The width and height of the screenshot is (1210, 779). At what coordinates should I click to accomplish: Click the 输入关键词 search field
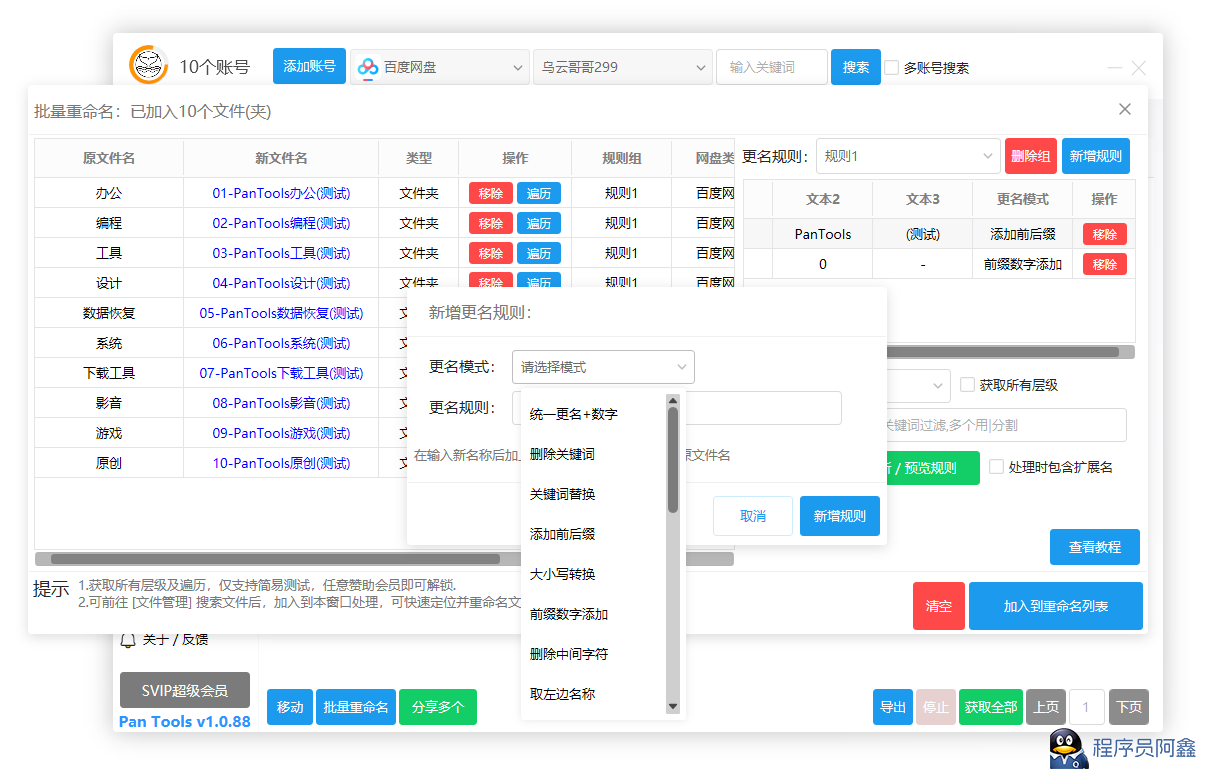pos(771,67)
